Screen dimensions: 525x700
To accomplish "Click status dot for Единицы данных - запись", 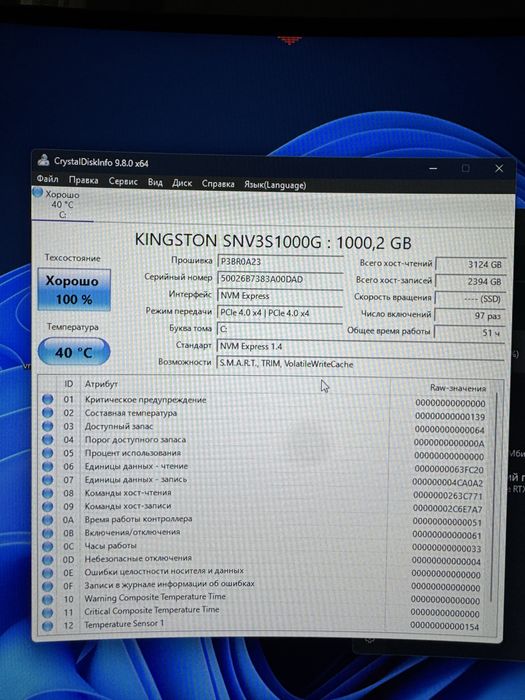I will tap(48, 479).
